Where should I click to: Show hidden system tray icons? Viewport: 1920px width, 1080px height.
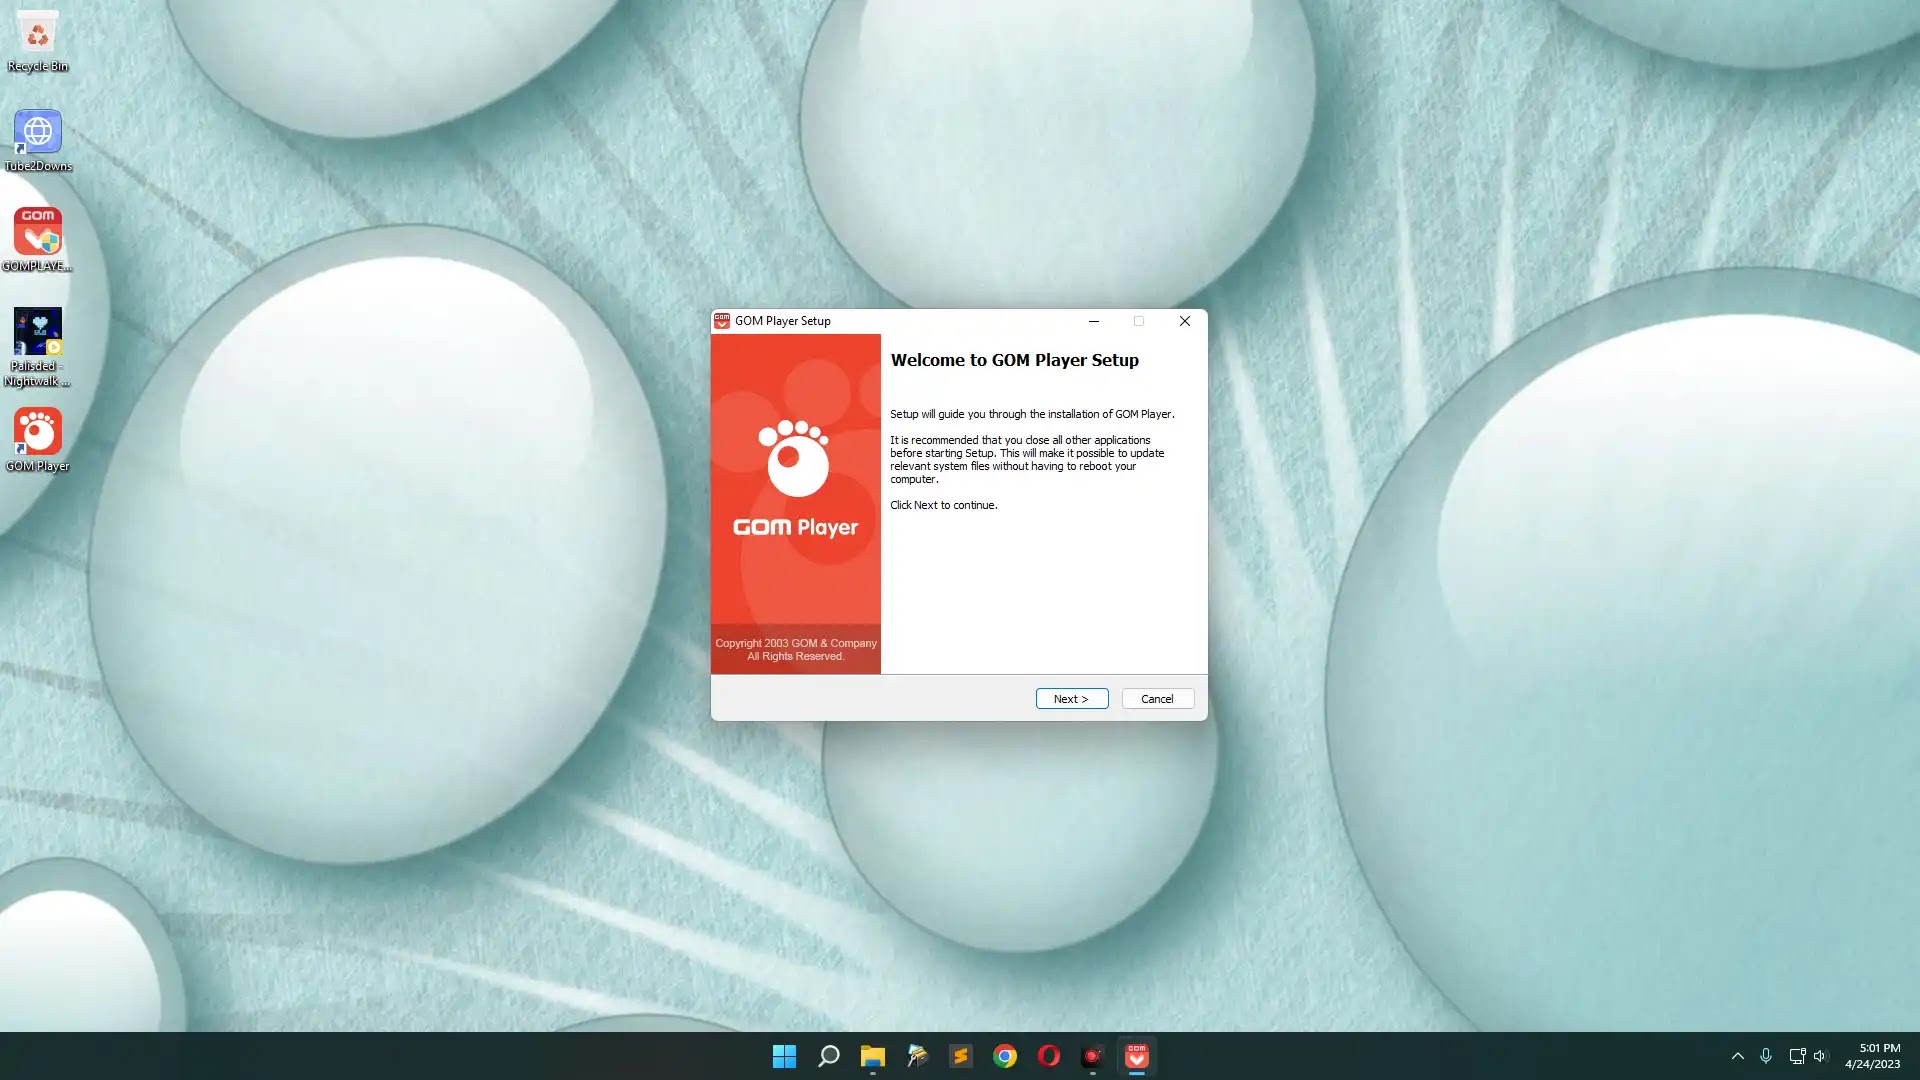point(1737,1056)
